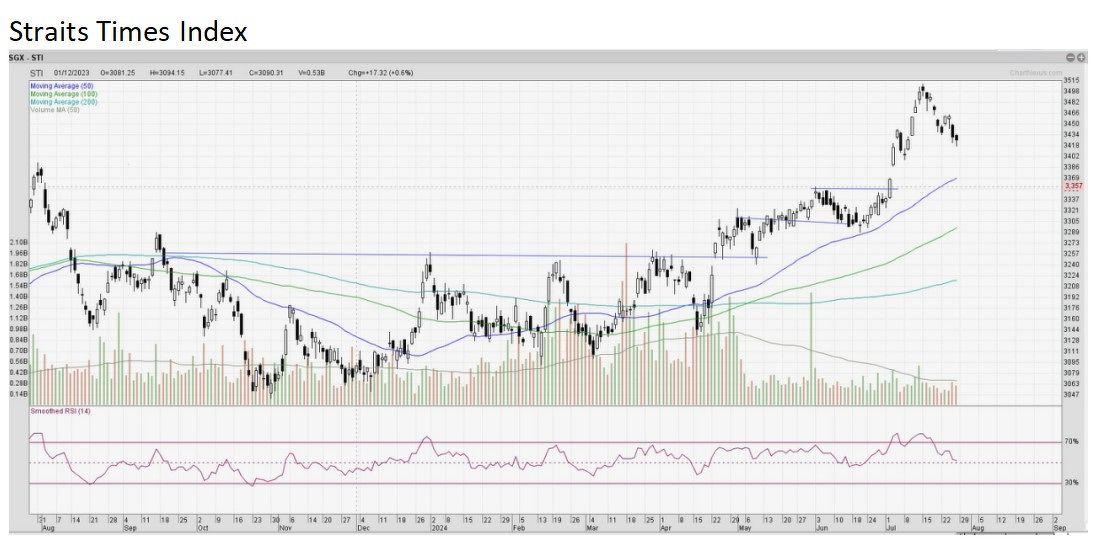
Task: Click the plus zoom-in icon
Action: (1081, 58)
